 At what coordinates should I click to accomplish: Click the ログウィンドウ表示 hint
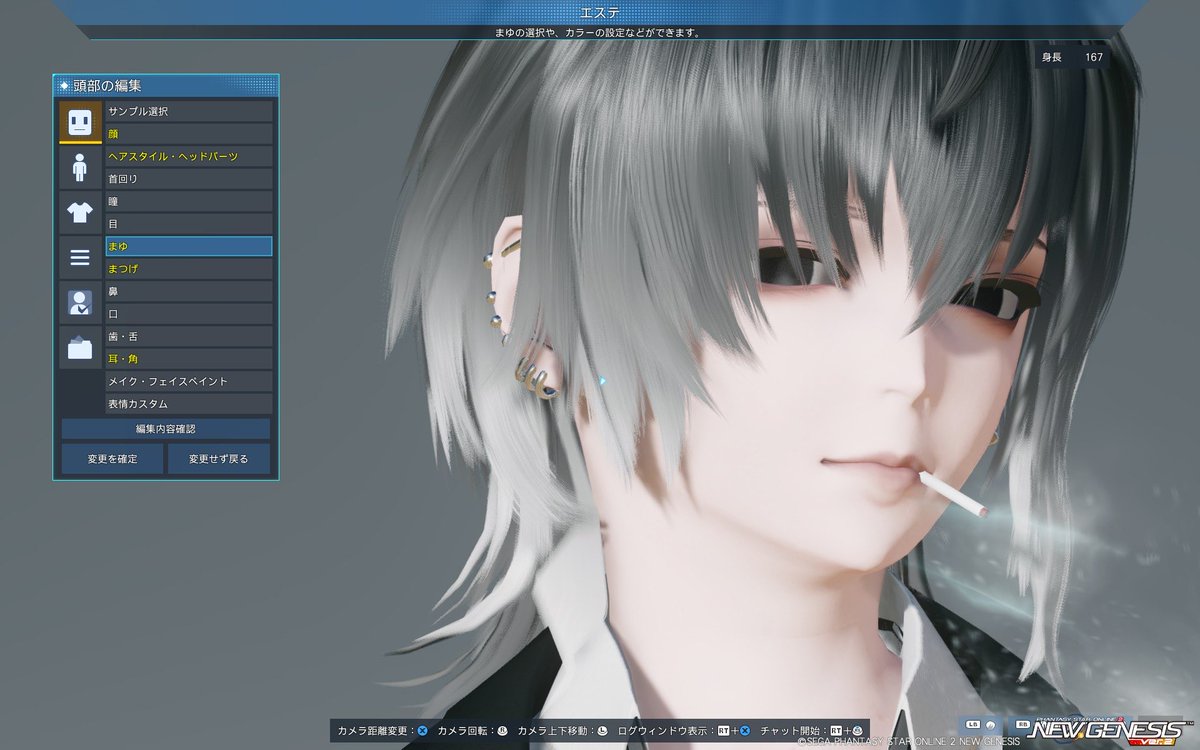coord(685,731)
